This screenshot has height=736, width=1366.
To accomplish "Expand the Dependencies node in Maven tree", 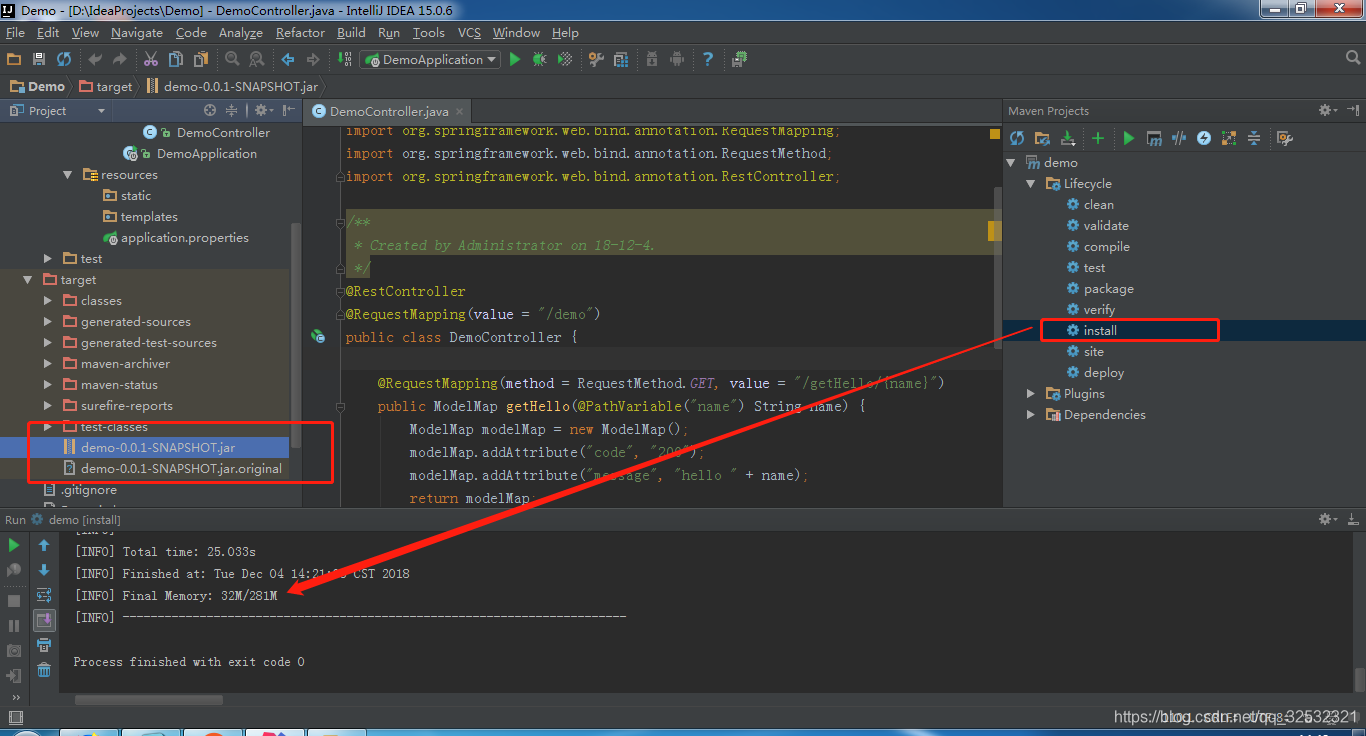I will click(1031, 415).
